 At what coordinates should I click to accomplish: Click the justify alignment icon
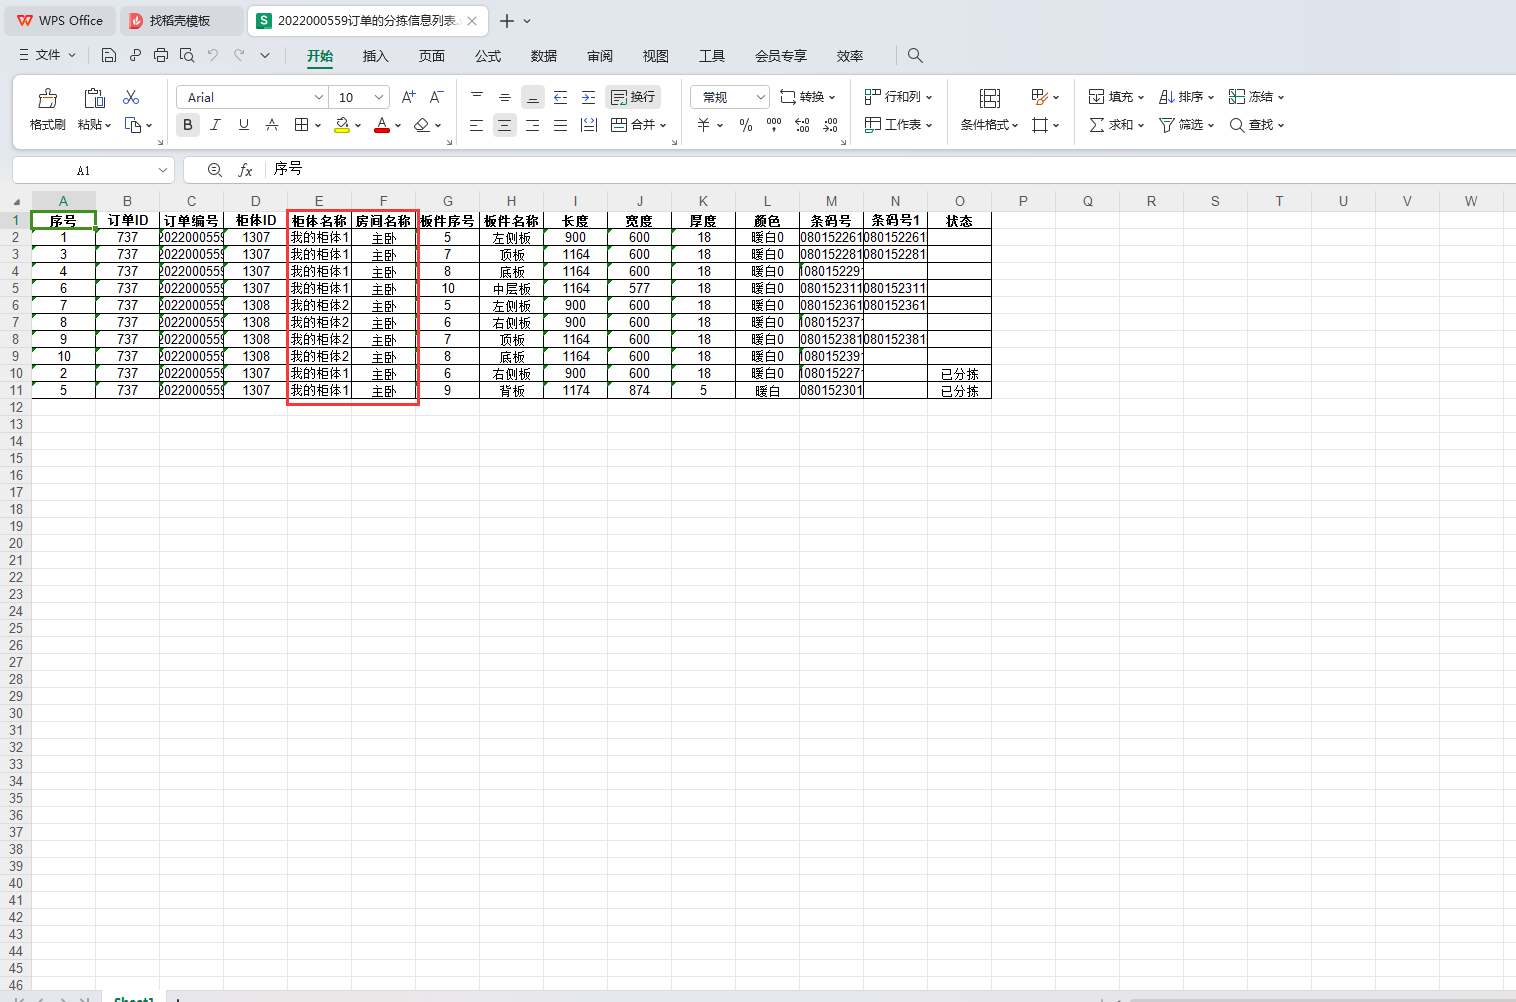(x=561, y=125)
